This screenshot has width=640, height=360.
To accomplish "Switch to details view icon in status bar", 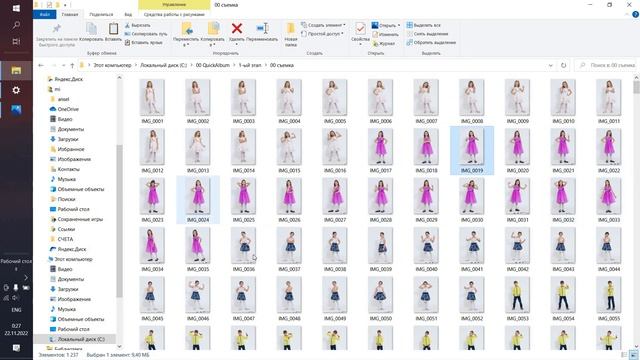I will click(624, 355).
